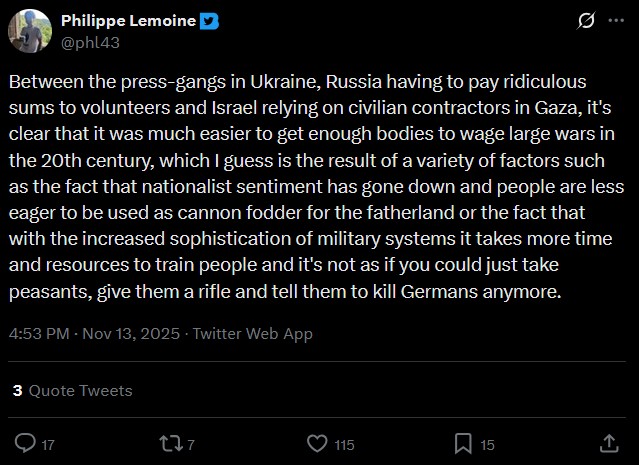Open Philippe Lemoine's profile picture

coord(30,31)
